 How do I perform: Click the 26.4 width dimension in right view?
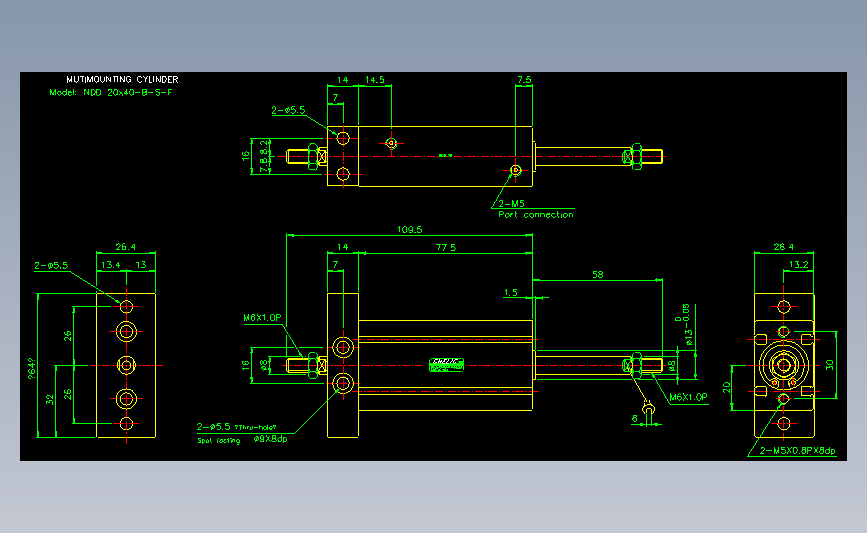click(784, 247)
